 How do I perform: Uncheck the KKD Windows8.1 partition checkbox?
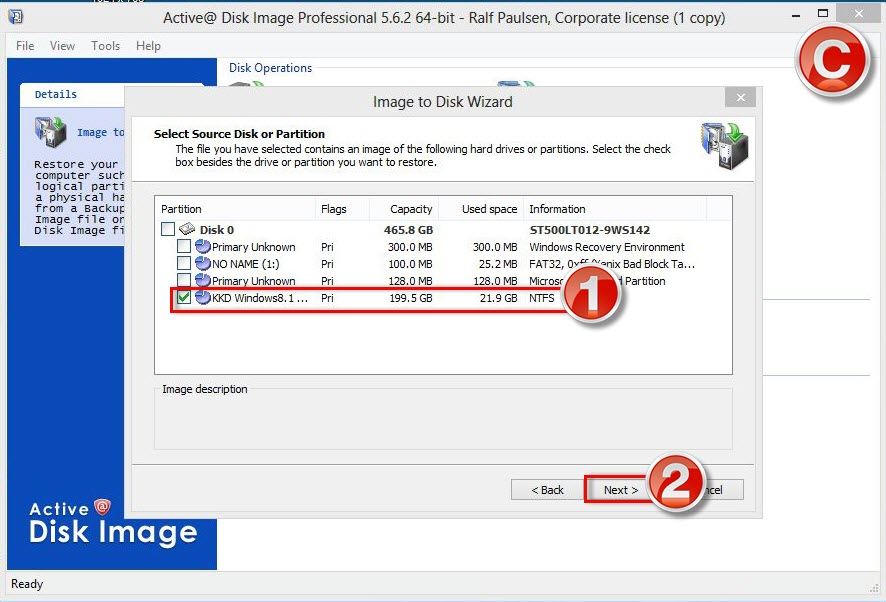(184, 297)
